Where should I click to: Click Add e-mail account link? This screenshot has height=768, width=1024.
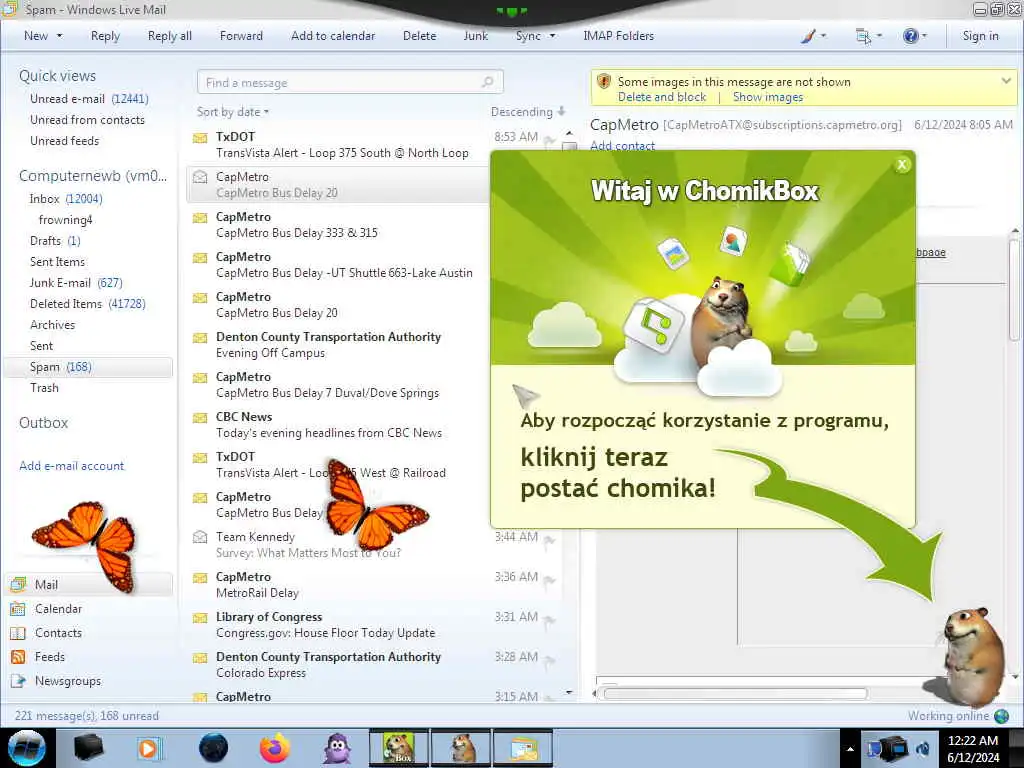point(71,466)
